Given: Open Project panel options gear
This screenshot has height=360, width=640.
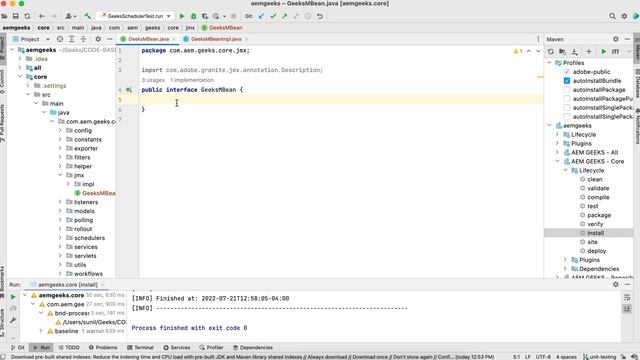Looking at the screenshot, I should pyautogui.click(x=98, y=39).
